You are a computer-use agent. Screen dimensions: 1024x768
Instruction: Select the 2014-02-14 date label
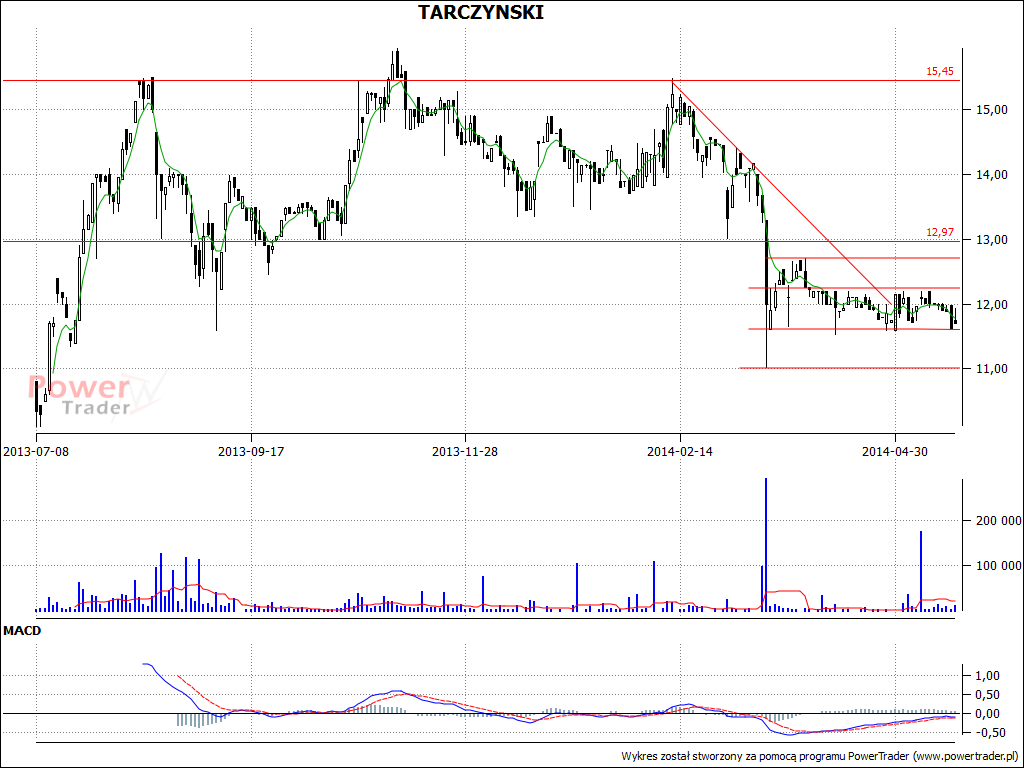tap(680, 451)
